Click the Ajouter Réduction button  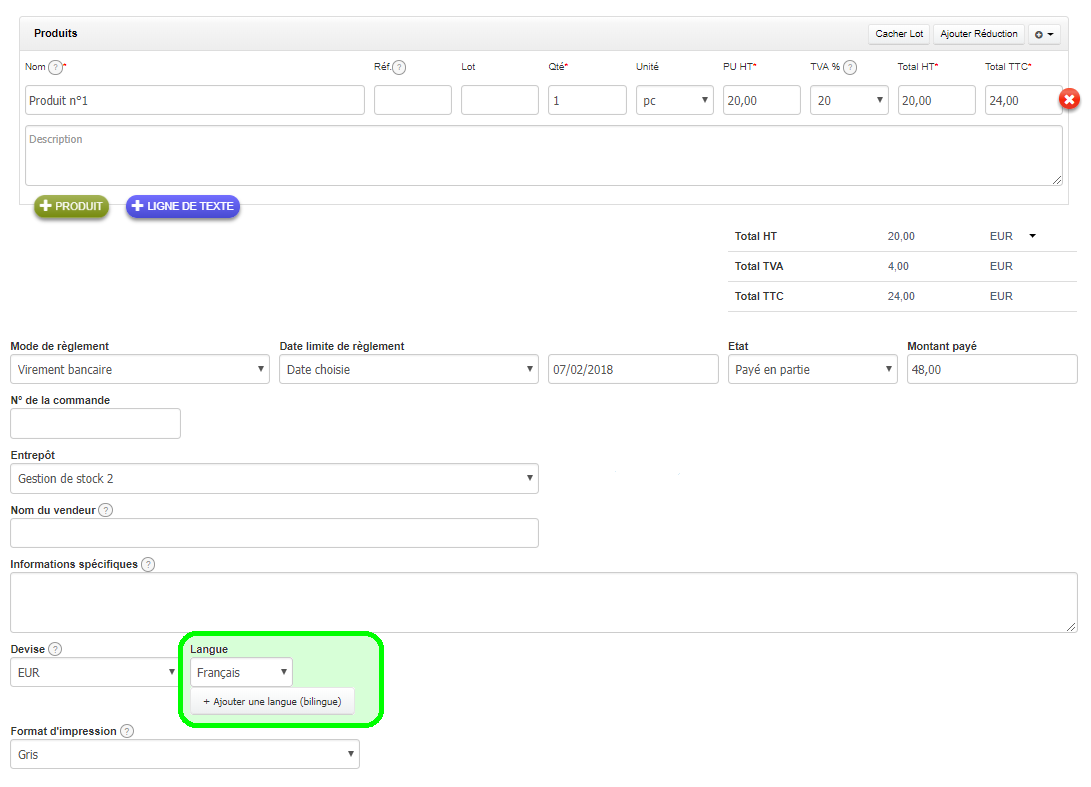coord(979,34)
